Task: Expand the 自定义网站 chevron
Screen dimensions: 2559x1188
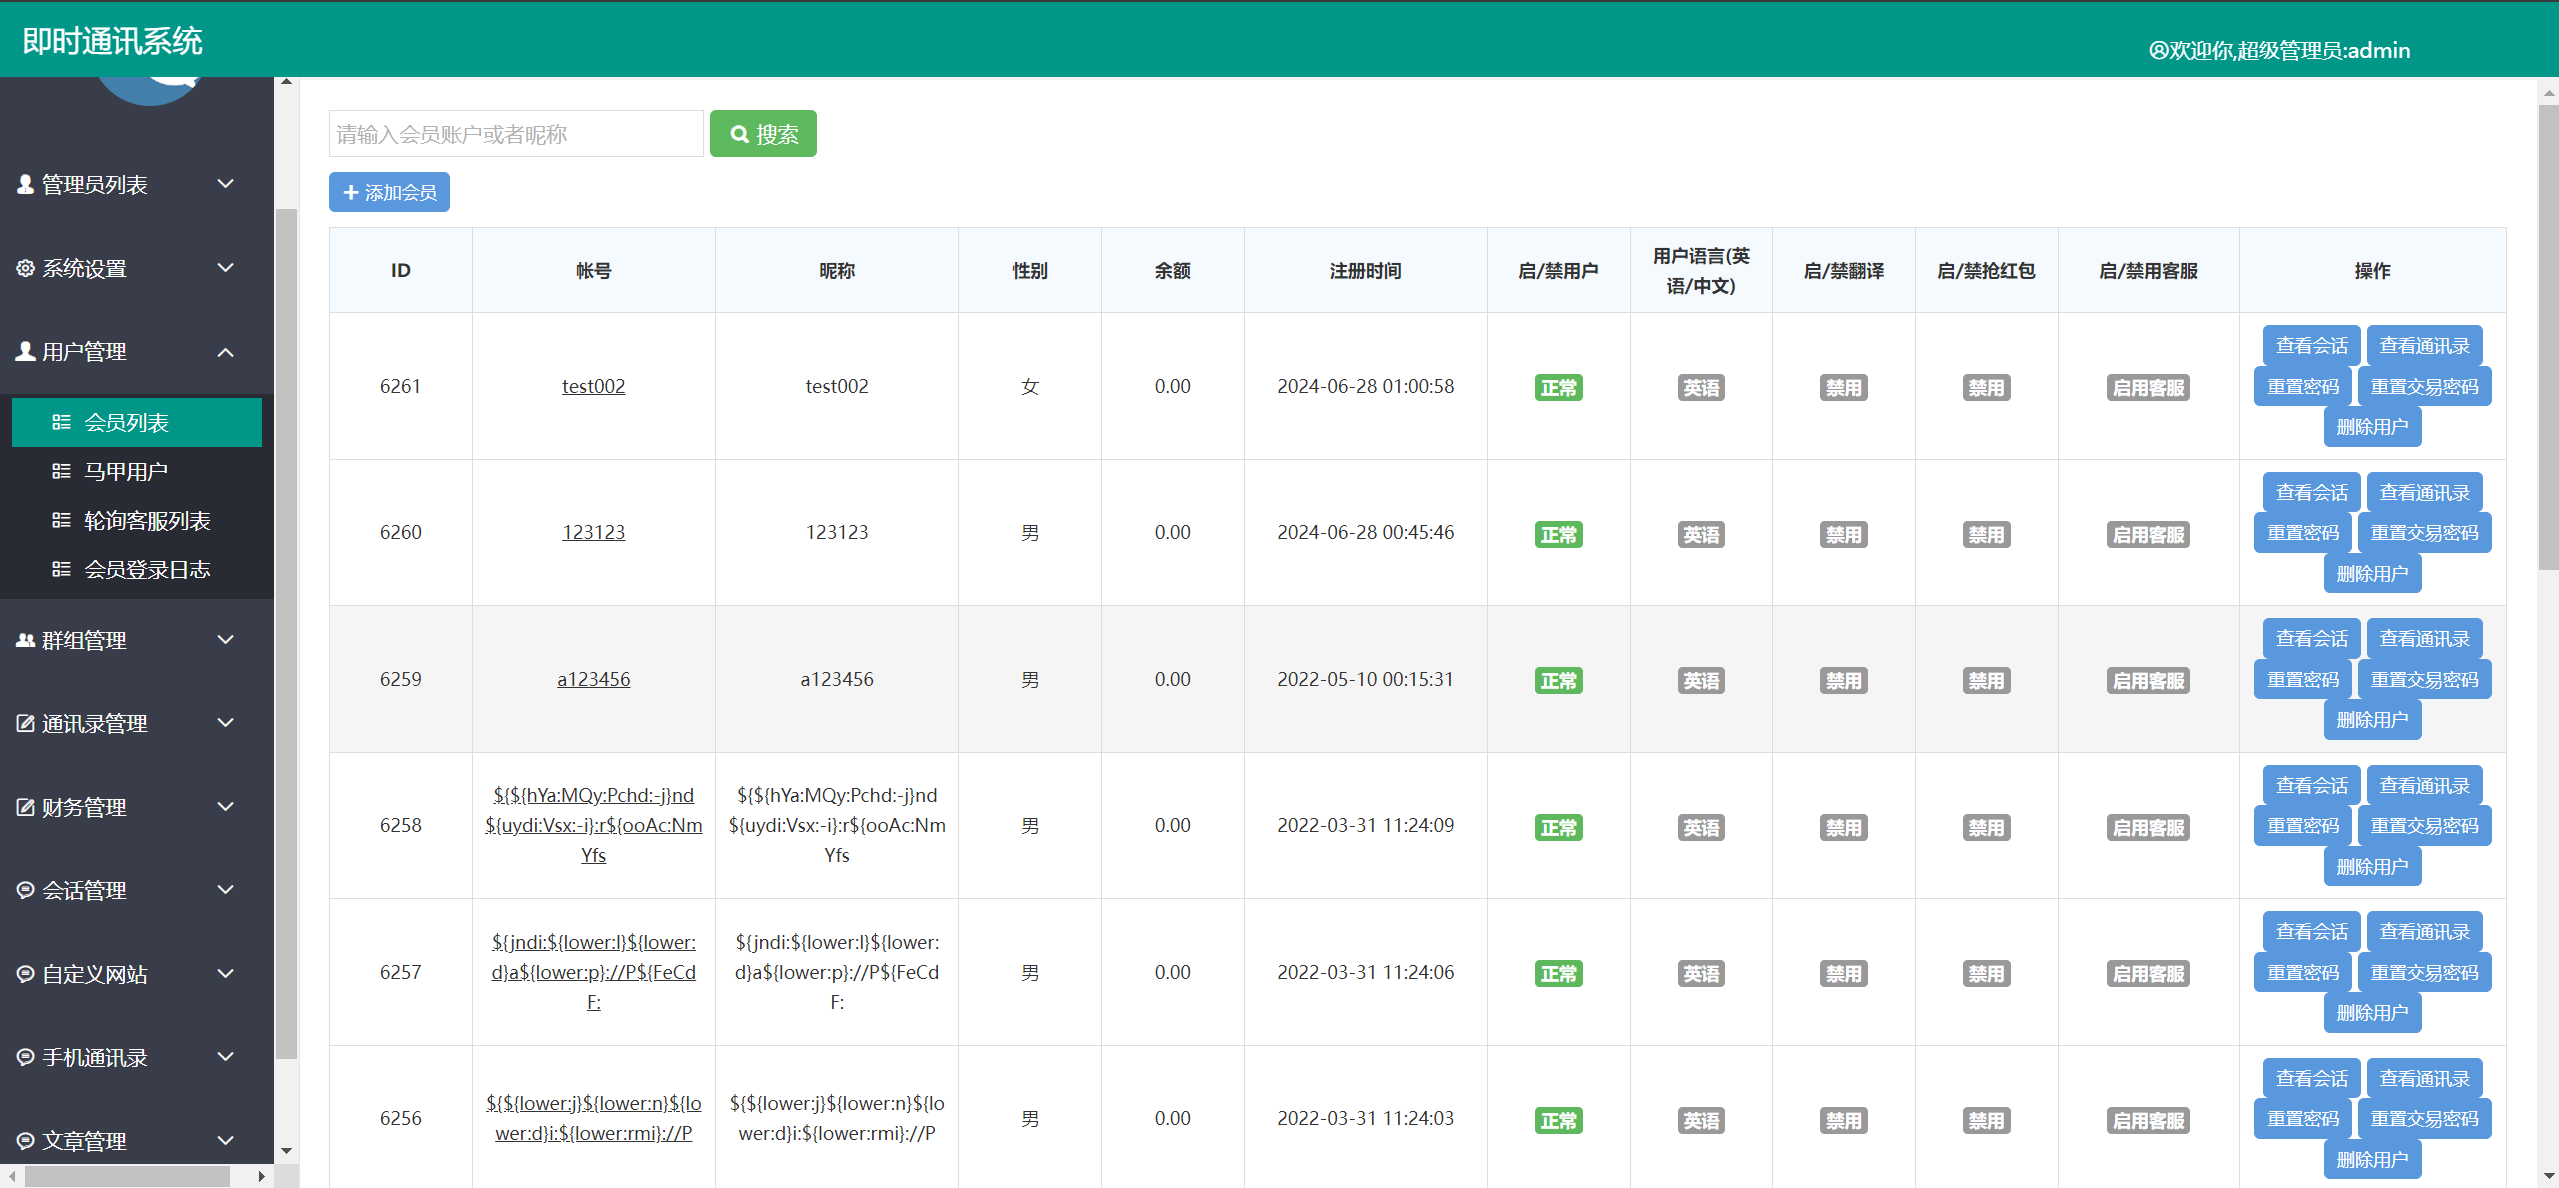Action: pyautogui.click(x=226, y=974)
